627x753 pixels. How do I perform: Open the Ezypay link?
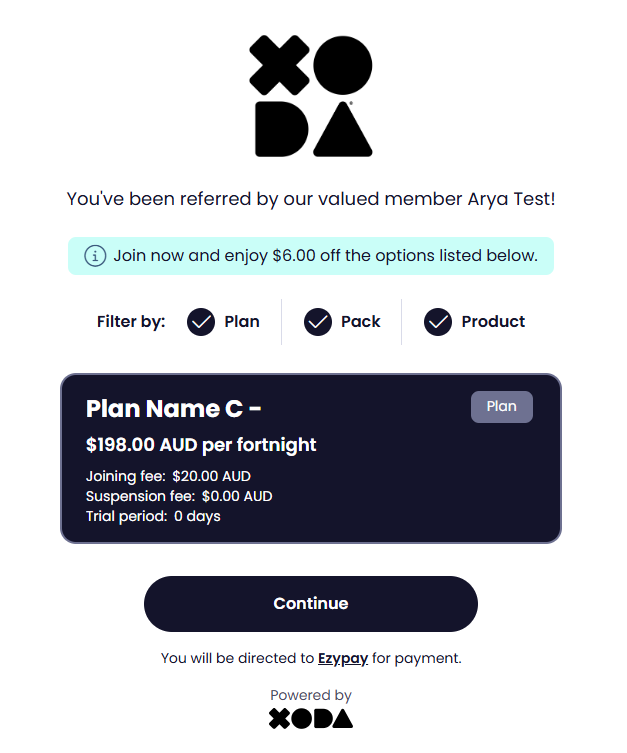pos(343,659)
